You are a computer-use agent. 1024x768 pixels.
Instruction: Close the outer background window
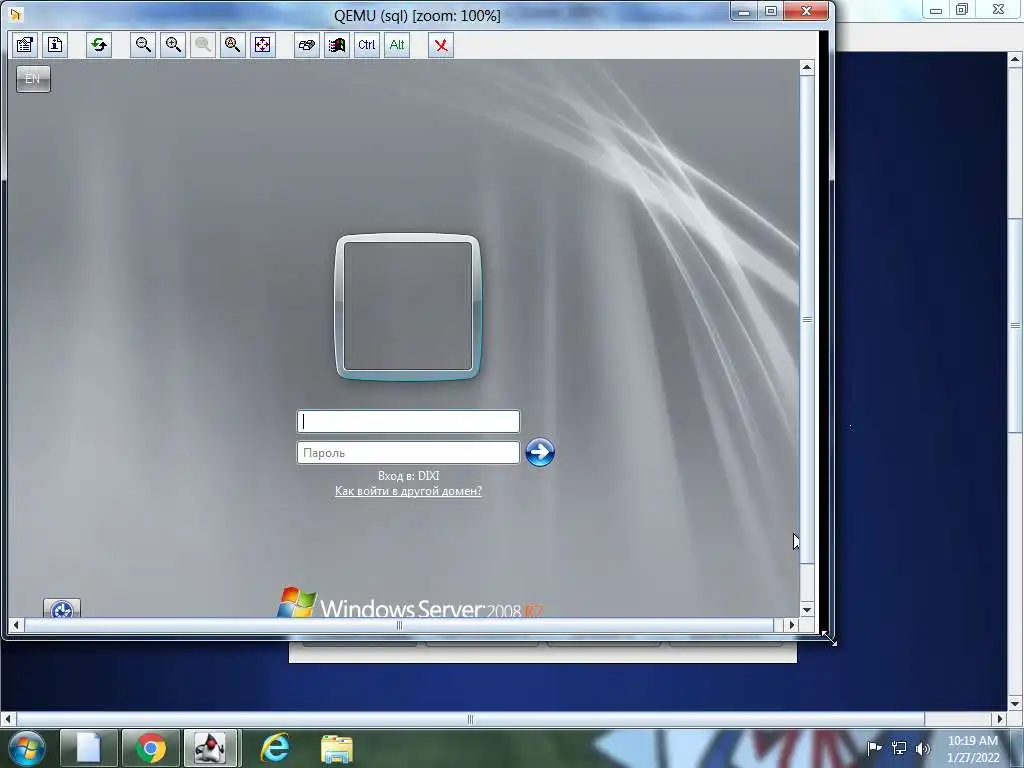click(x=999, y=10)
